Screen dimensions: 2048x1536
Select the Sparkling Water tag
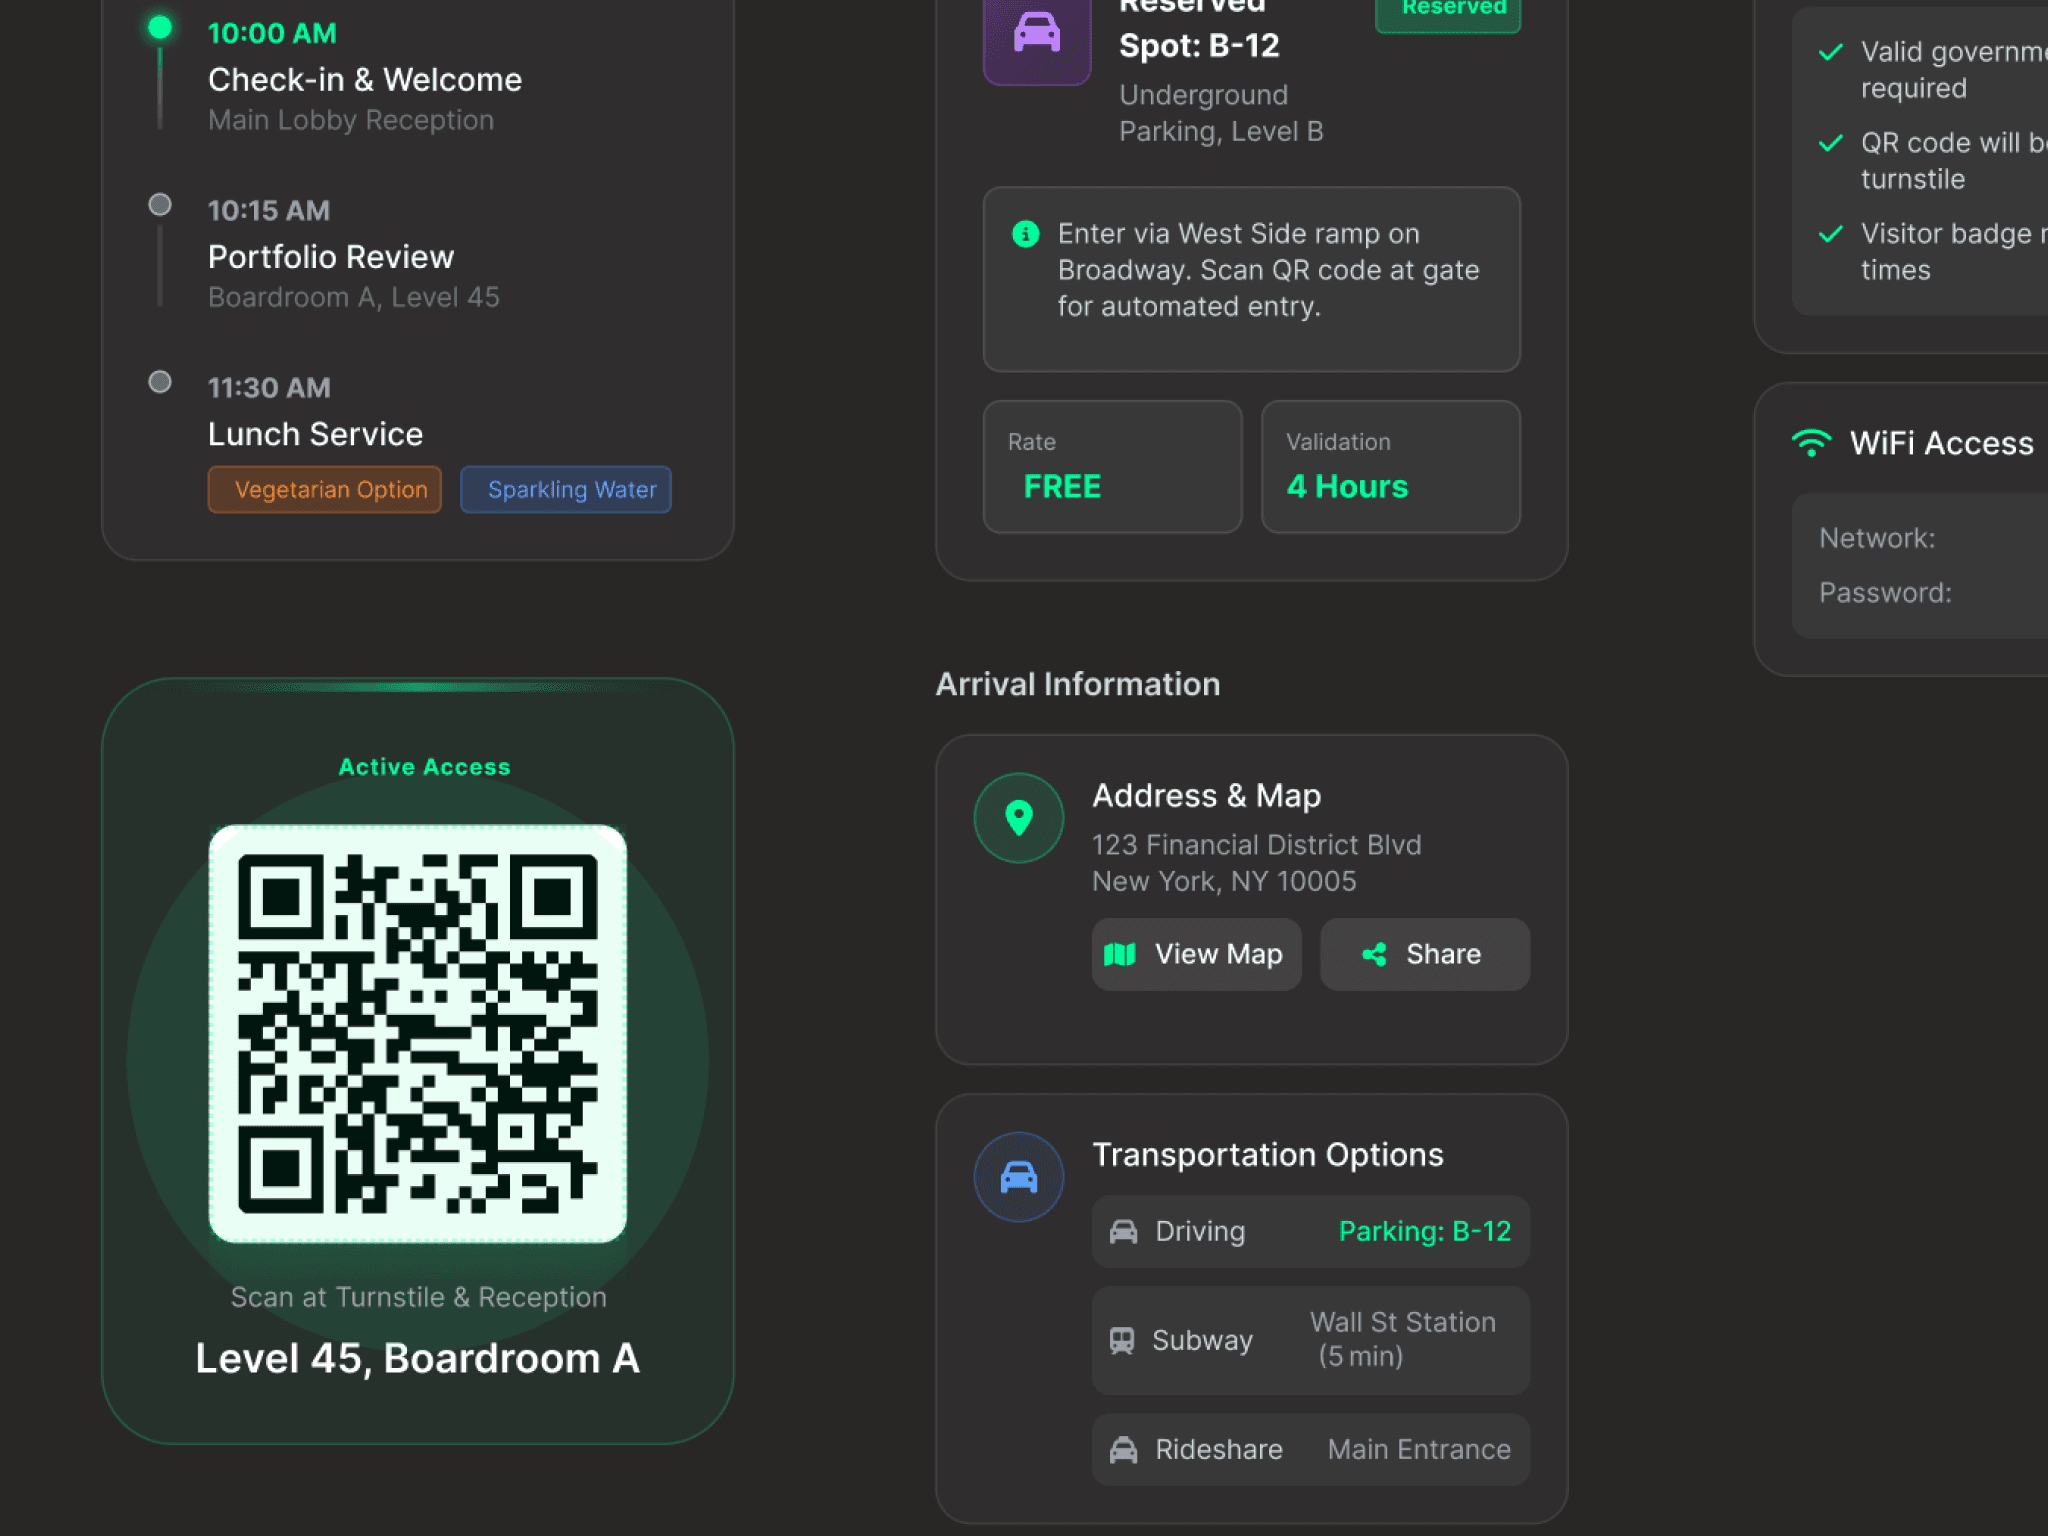pyautogui.click(x=565, y=490)
